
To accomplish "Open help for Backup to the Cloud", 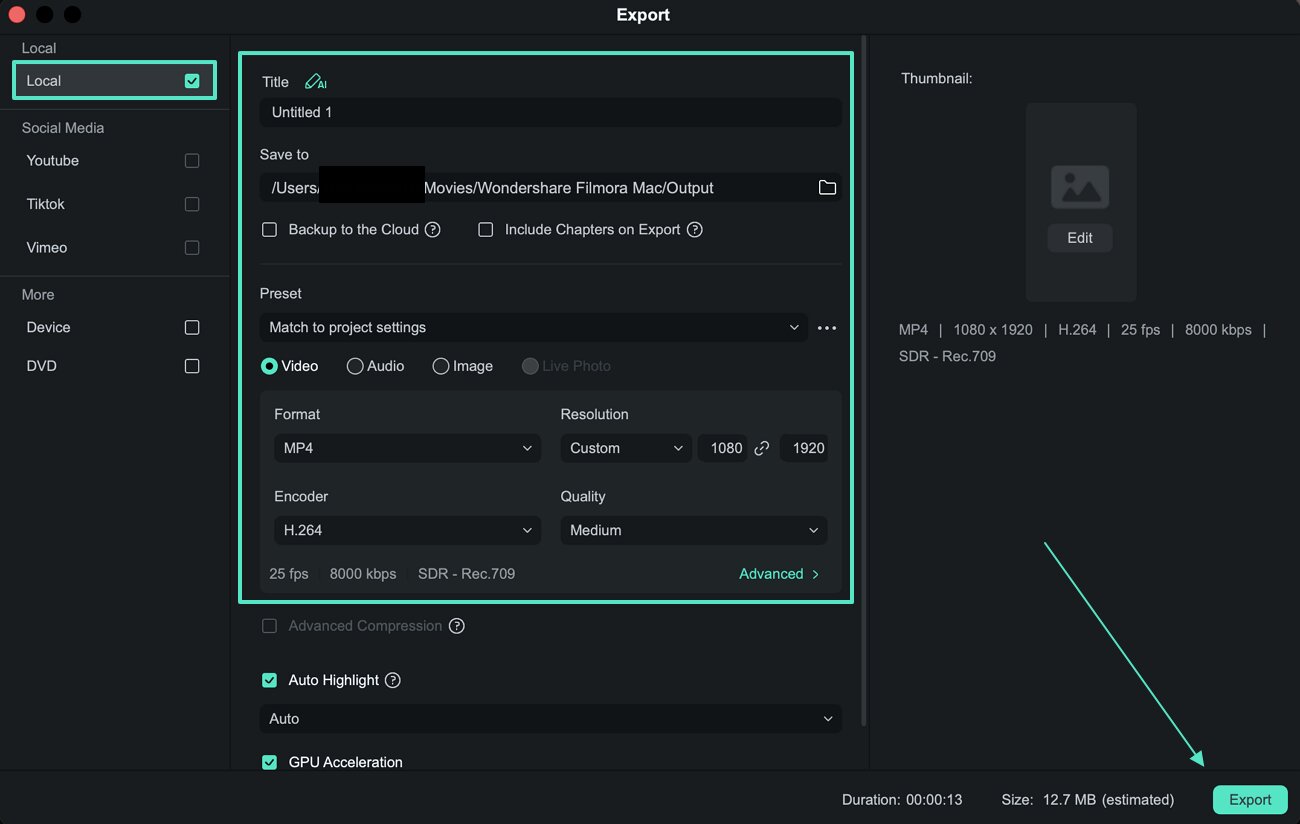I will (x=433, y=229).
